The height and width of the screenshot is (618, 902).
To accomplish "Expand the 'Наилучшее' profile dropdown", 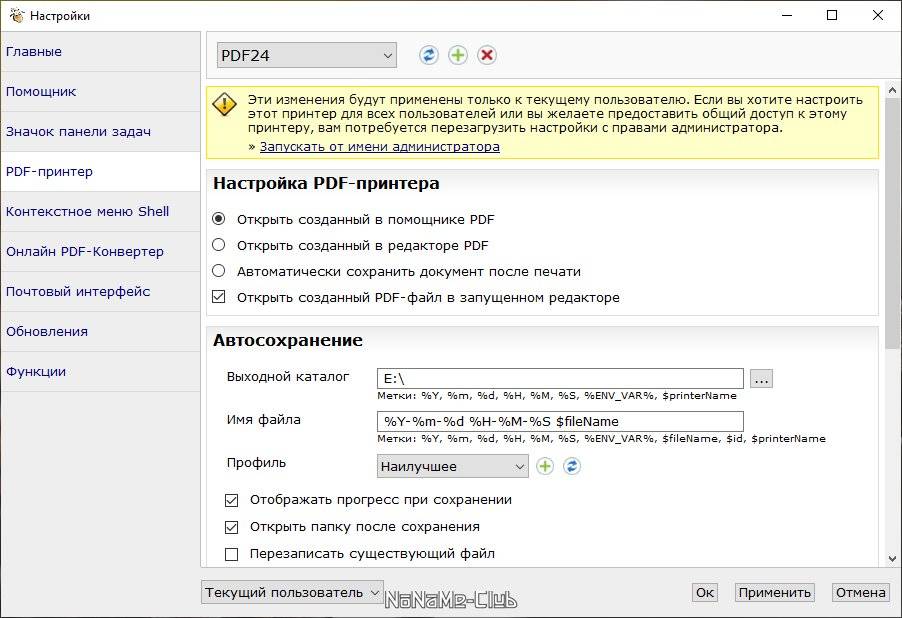I will pyautogui.click(x=452, y=466).
